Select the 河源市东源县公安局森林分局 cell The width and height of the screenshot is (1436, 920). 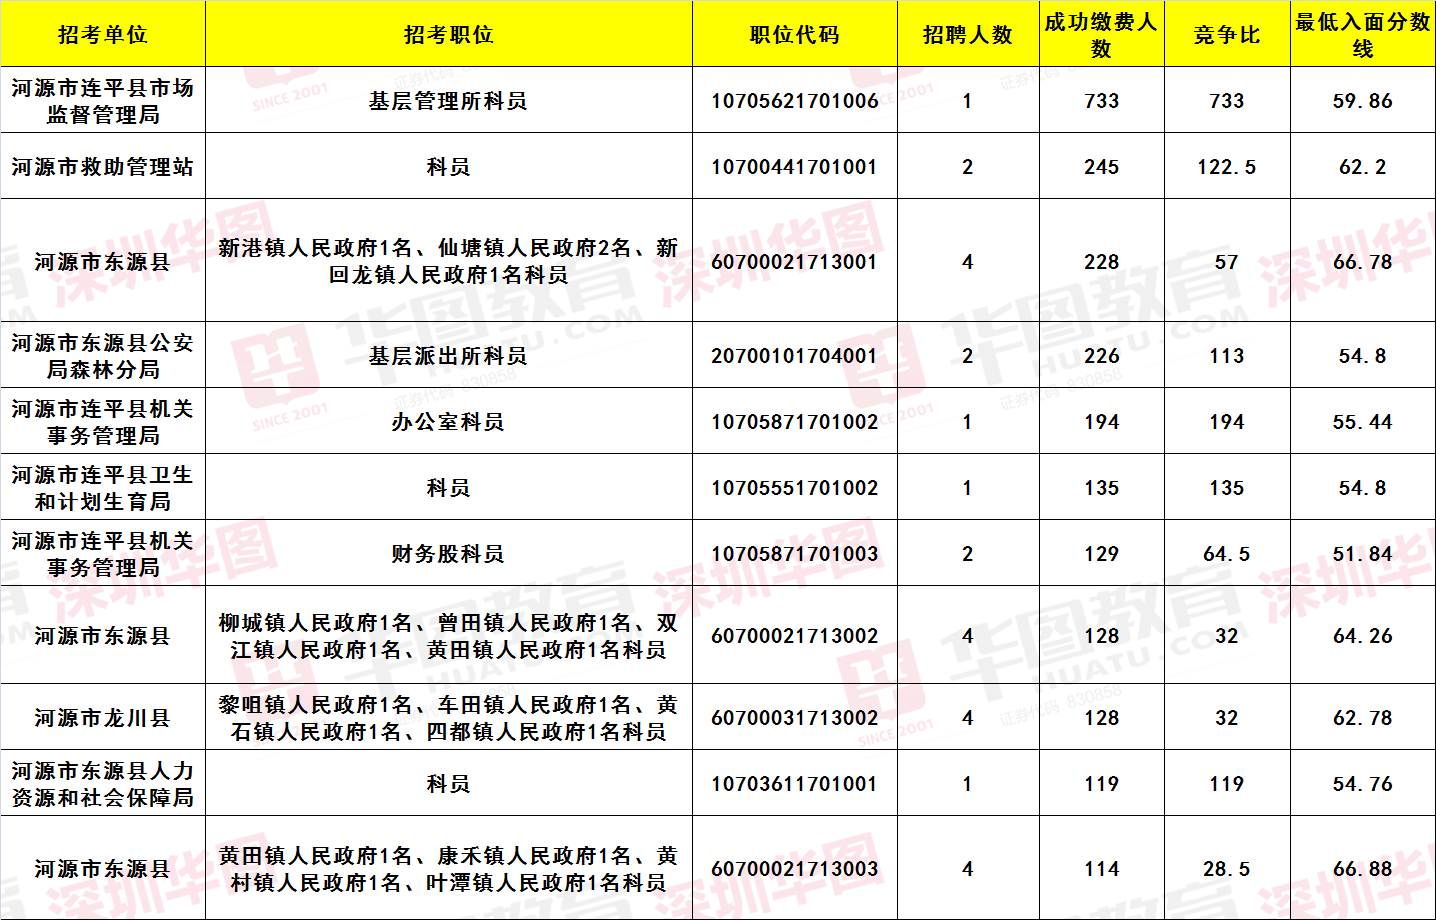(103, 355)
